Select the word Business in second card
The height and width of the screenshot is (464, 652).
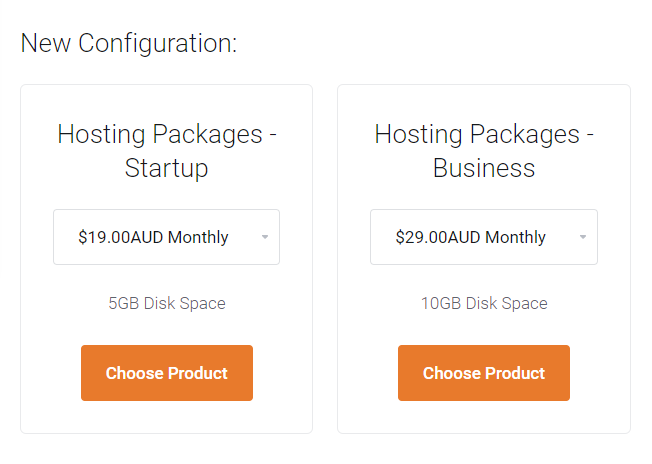(x=483, y=168)
